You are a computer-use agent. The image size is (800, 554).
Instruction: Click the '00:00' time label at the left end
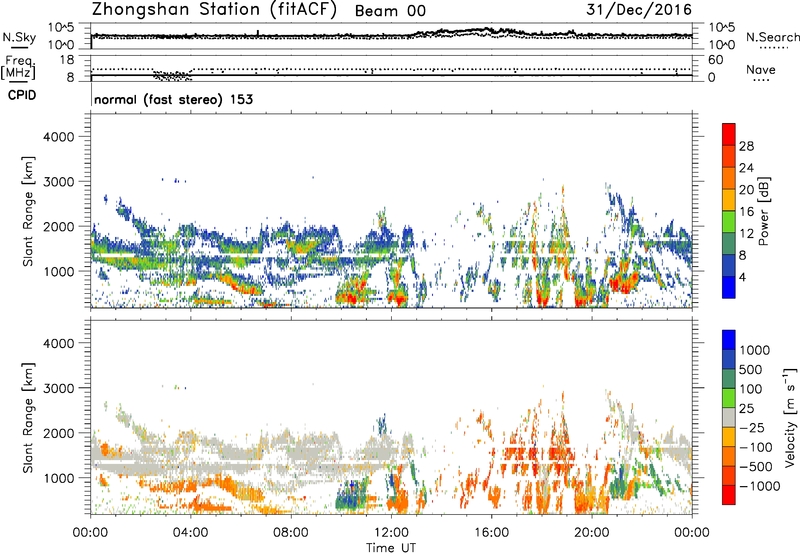coord(90,533)
